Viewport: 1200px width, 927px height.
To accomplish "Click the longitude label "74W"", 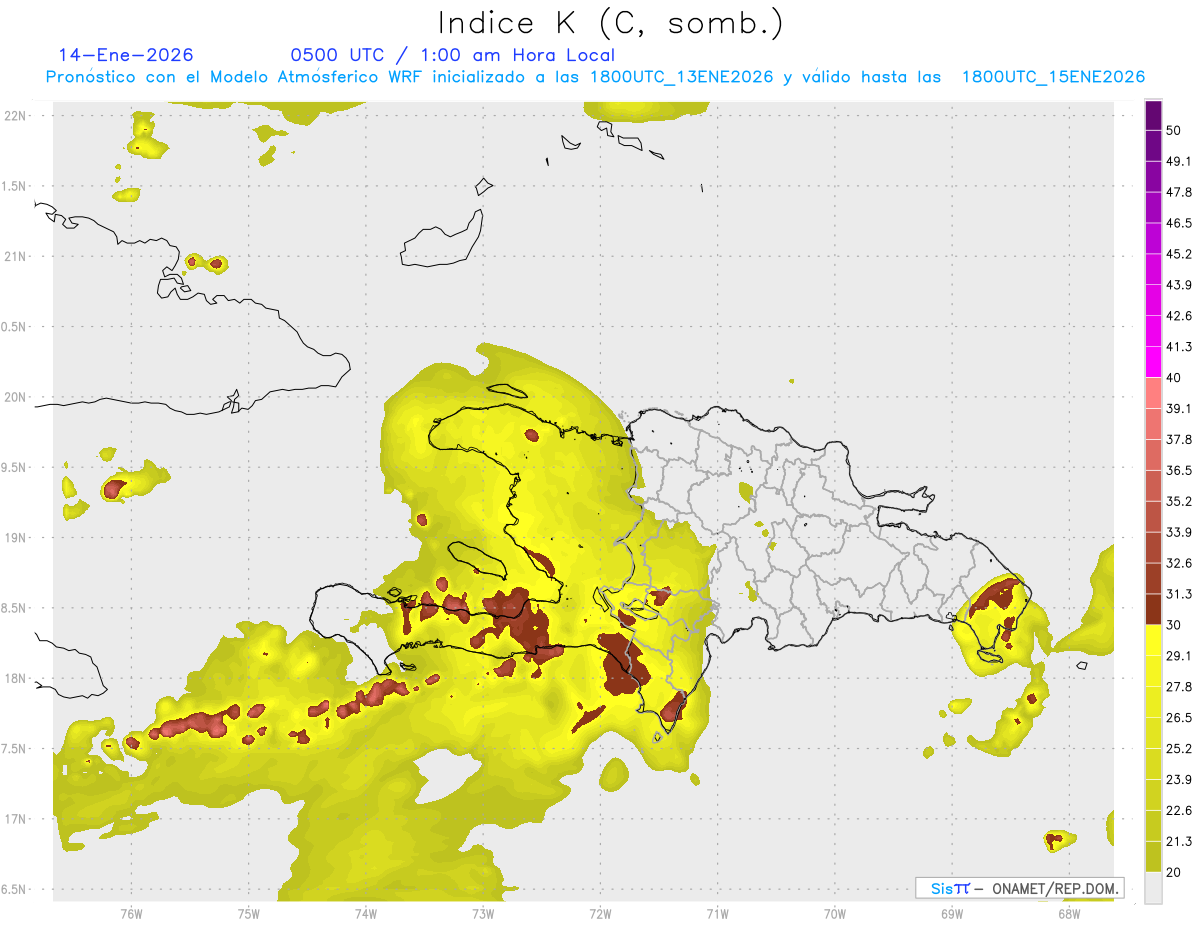I will click(x=365, y=914).
